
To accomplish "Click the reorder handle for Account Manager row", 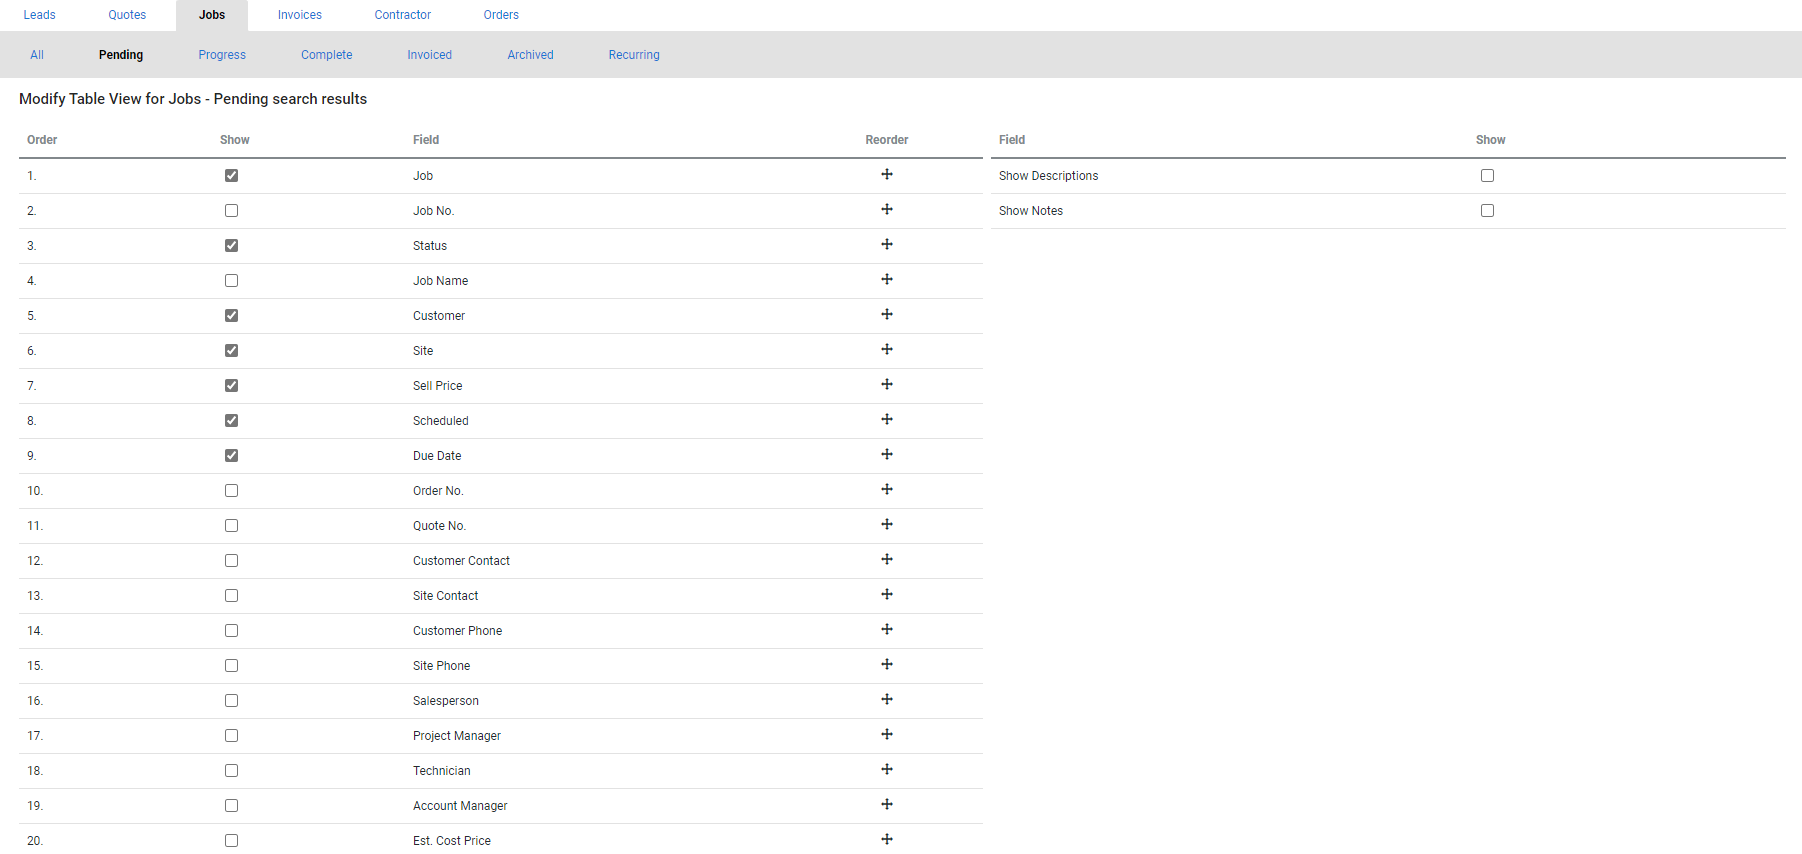I will tap(887, 804).
